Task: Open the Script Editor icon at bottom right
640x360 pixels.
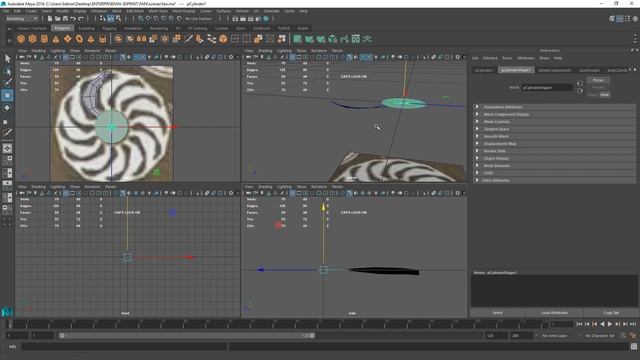Action: (x=634, y=347)
